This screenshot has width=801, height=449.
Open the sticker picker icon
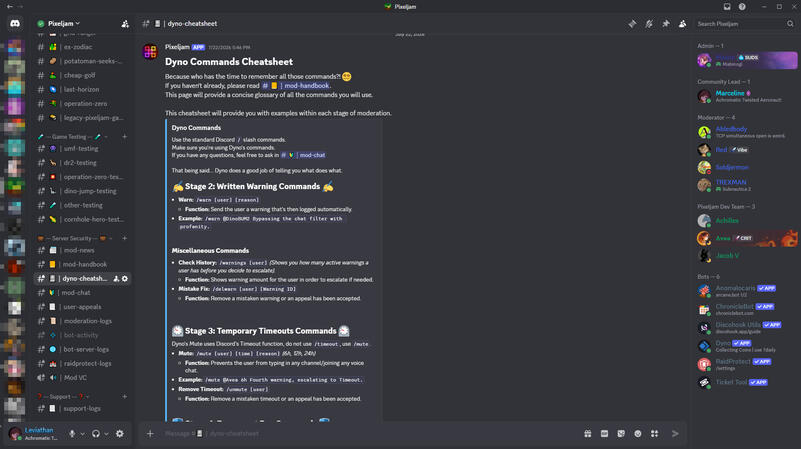tap(621, 434)
